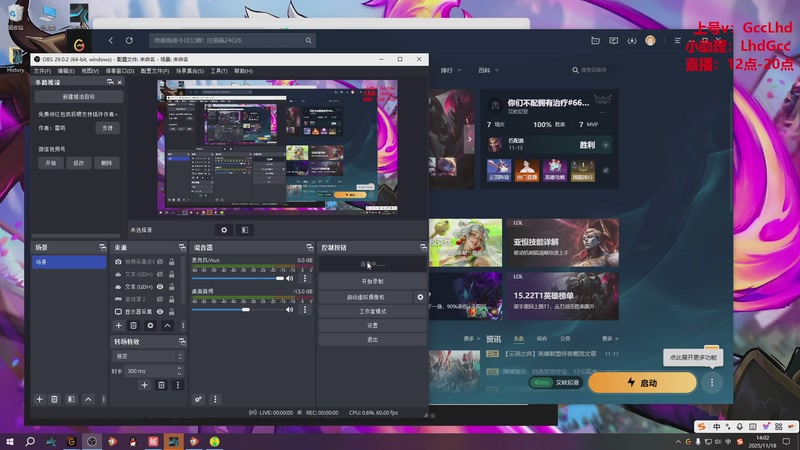Screen dimensions: 800x450
Task: Open advanced audio properties gears icon
Action: pos(198,399)
